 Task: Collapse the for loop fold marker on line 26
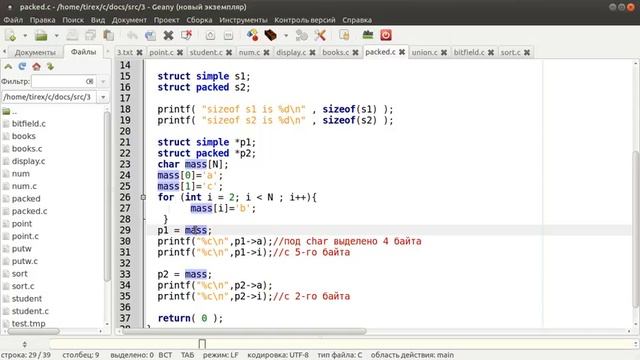click(143, 197)
